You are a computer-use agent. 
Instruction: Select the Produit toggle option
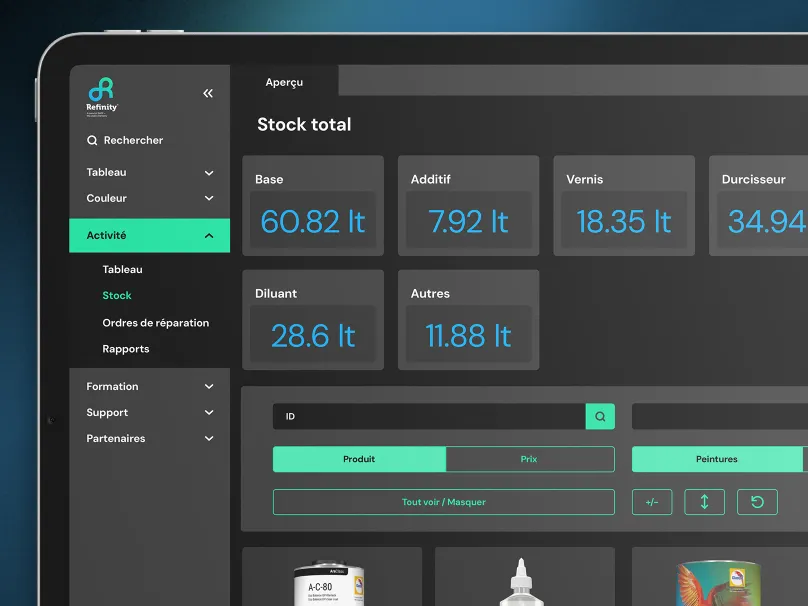pos(359,459)
